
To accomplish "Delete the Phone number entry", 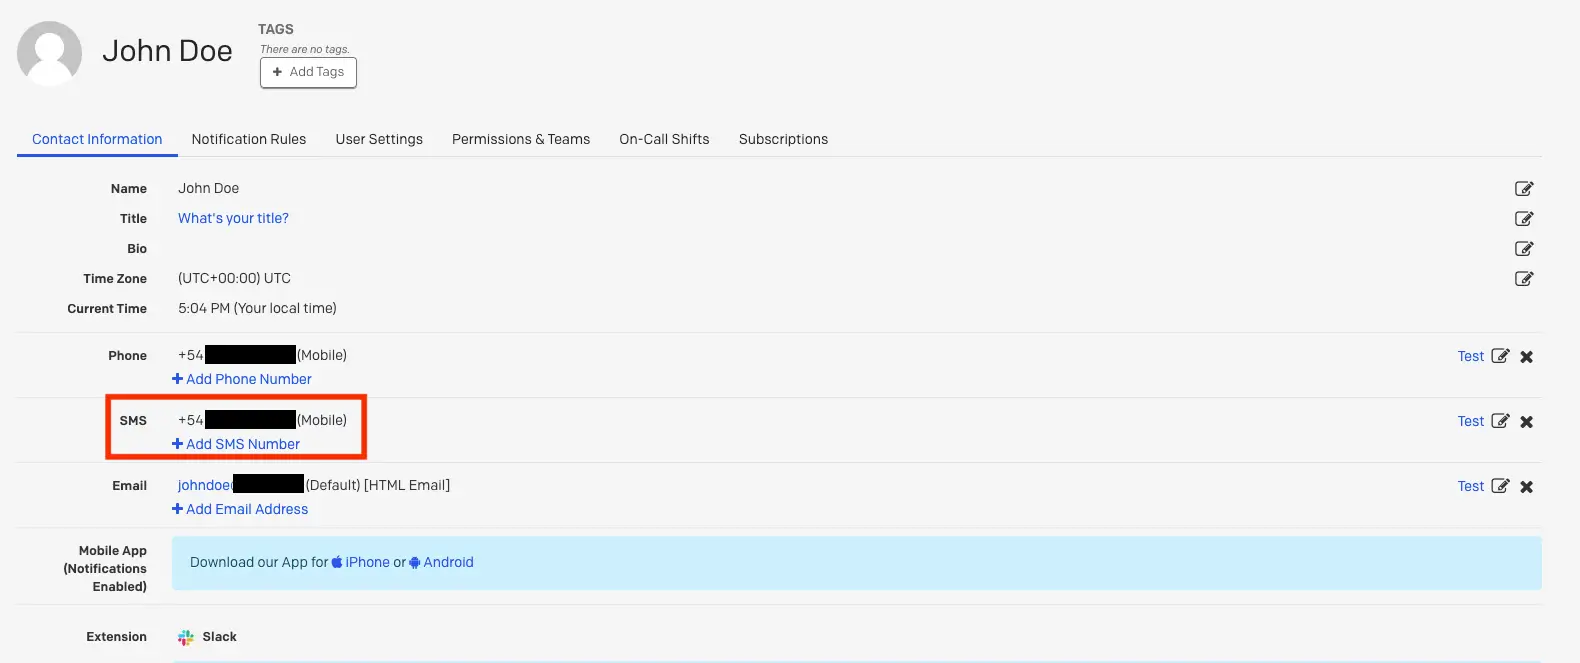I will tap(1526, 356).
